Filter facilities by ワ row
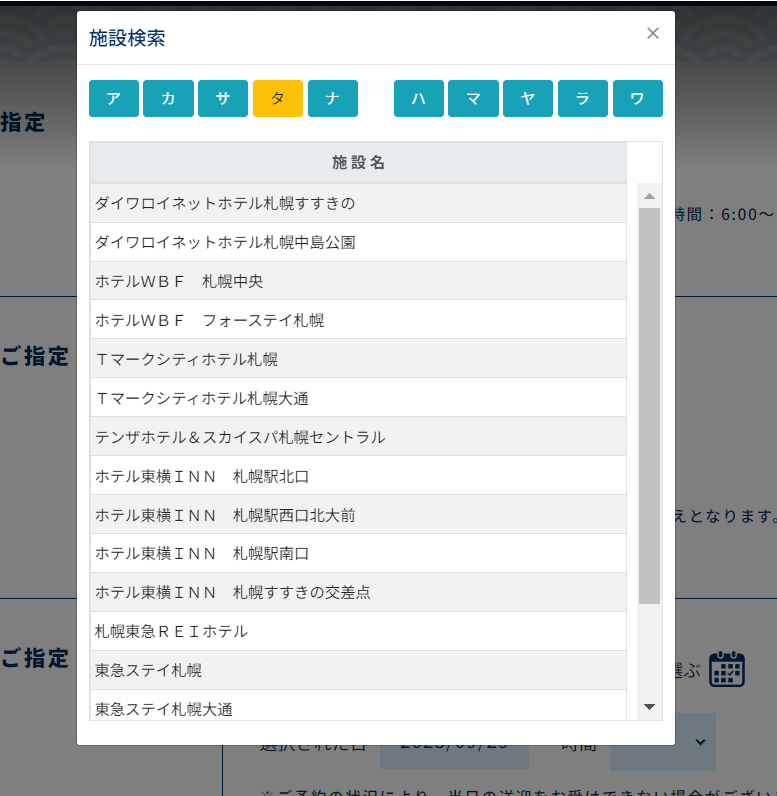 click(x=638, y=98)
